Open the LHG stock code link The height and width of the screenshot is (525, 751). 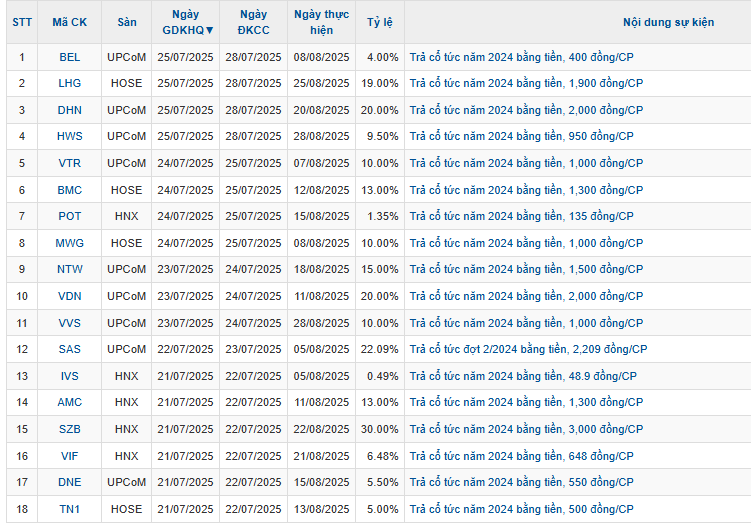(69, 84)
